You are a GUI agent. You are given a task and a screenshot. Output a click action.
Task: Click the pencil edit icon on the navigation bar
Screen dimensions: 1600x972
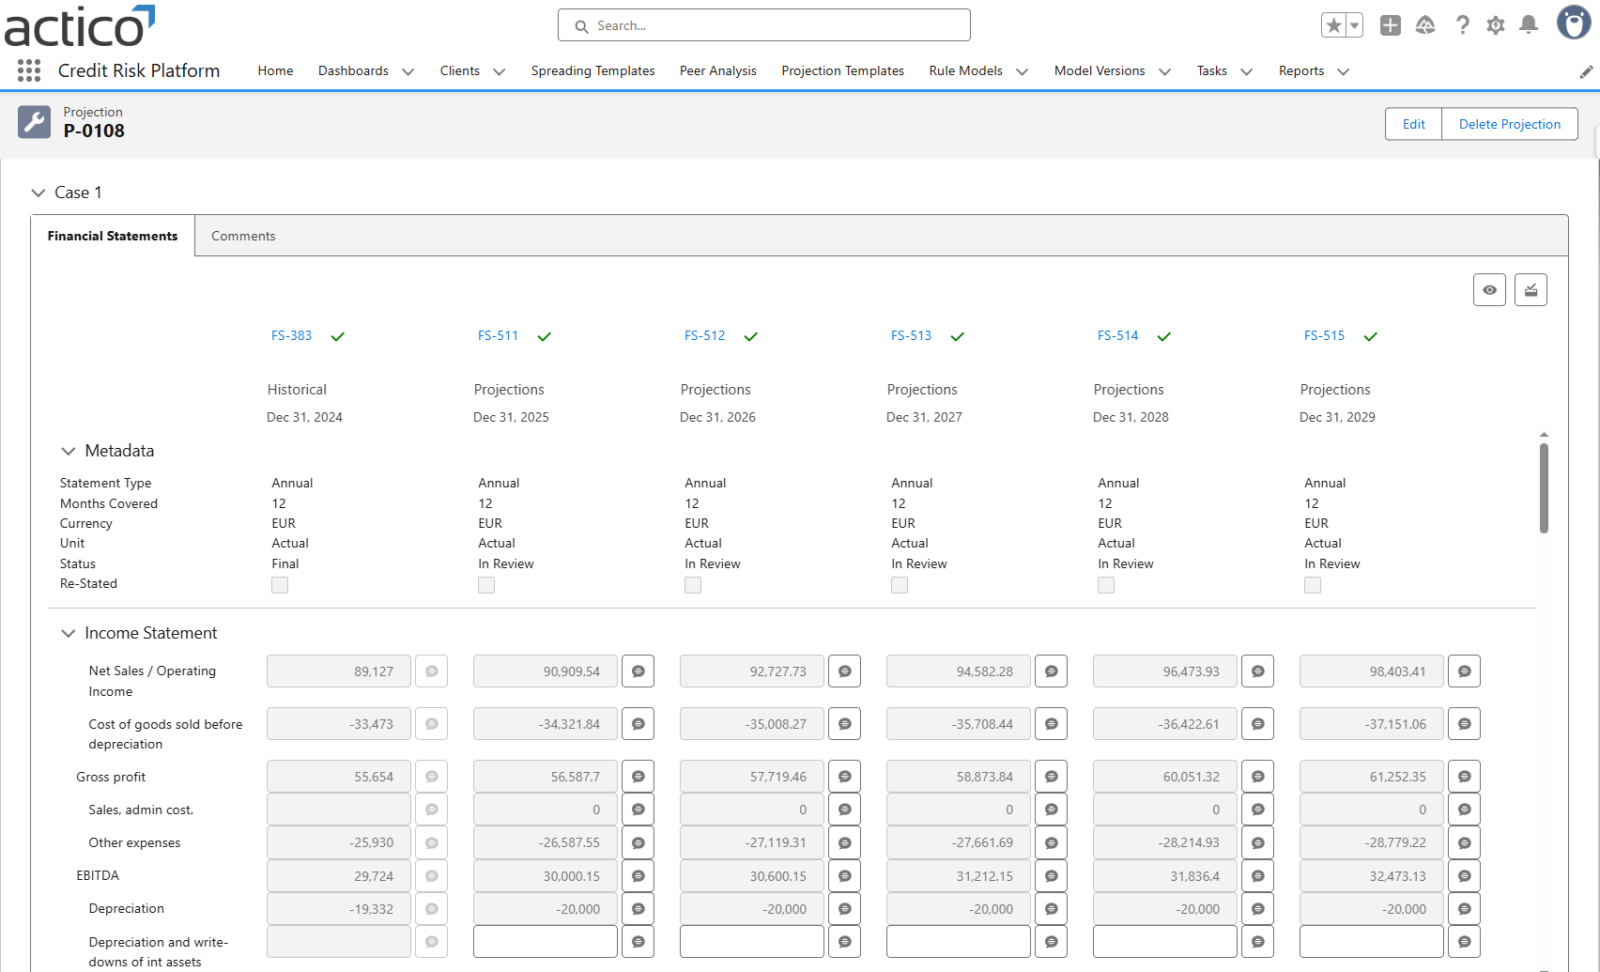click(1585, 71)
